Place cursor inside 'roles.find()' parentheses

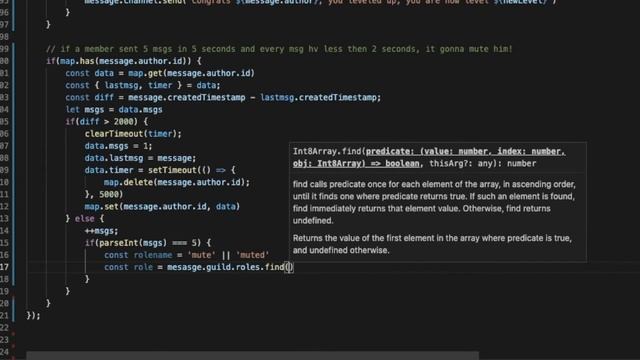coord(289,267)
